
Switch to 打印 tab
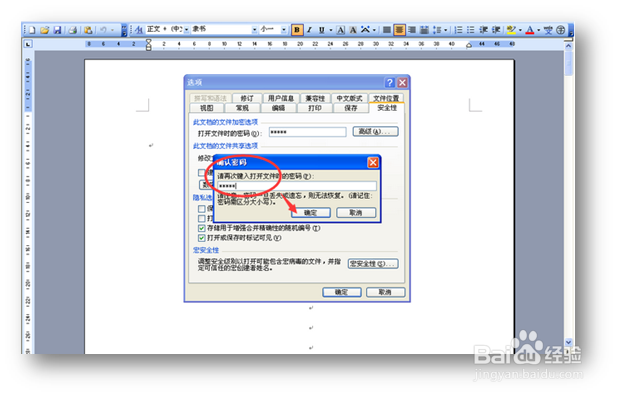[315, 108]
